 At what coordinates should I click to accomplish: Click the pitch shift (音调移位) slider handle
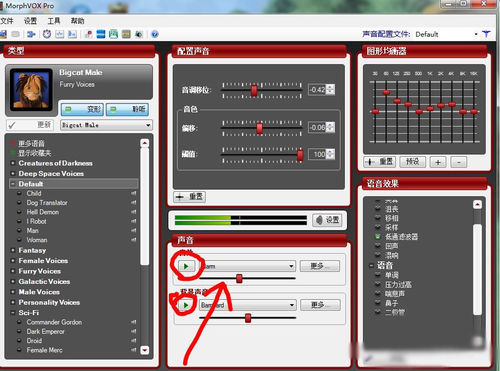pyautogui.click(x=254, y=90)
